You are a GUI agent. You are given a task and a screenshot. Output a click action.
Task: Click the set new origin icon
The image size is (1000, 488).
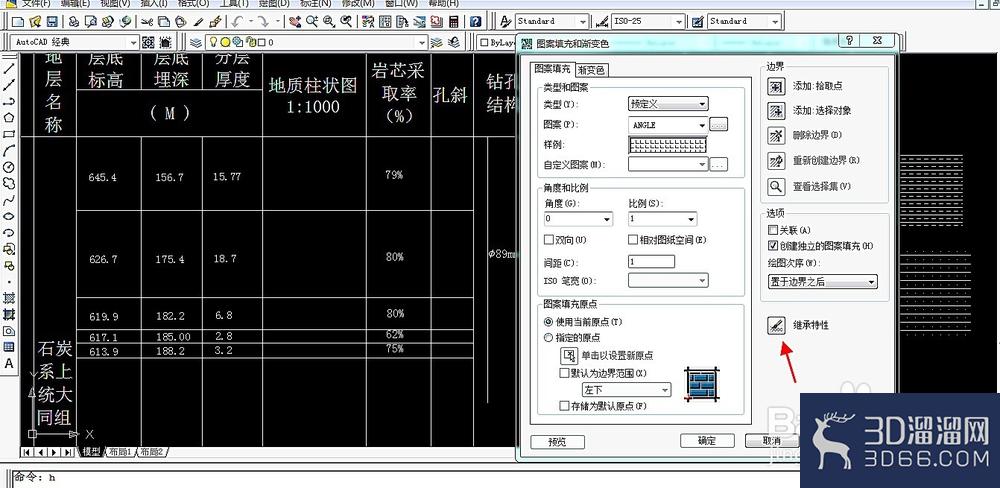point(568,355)
